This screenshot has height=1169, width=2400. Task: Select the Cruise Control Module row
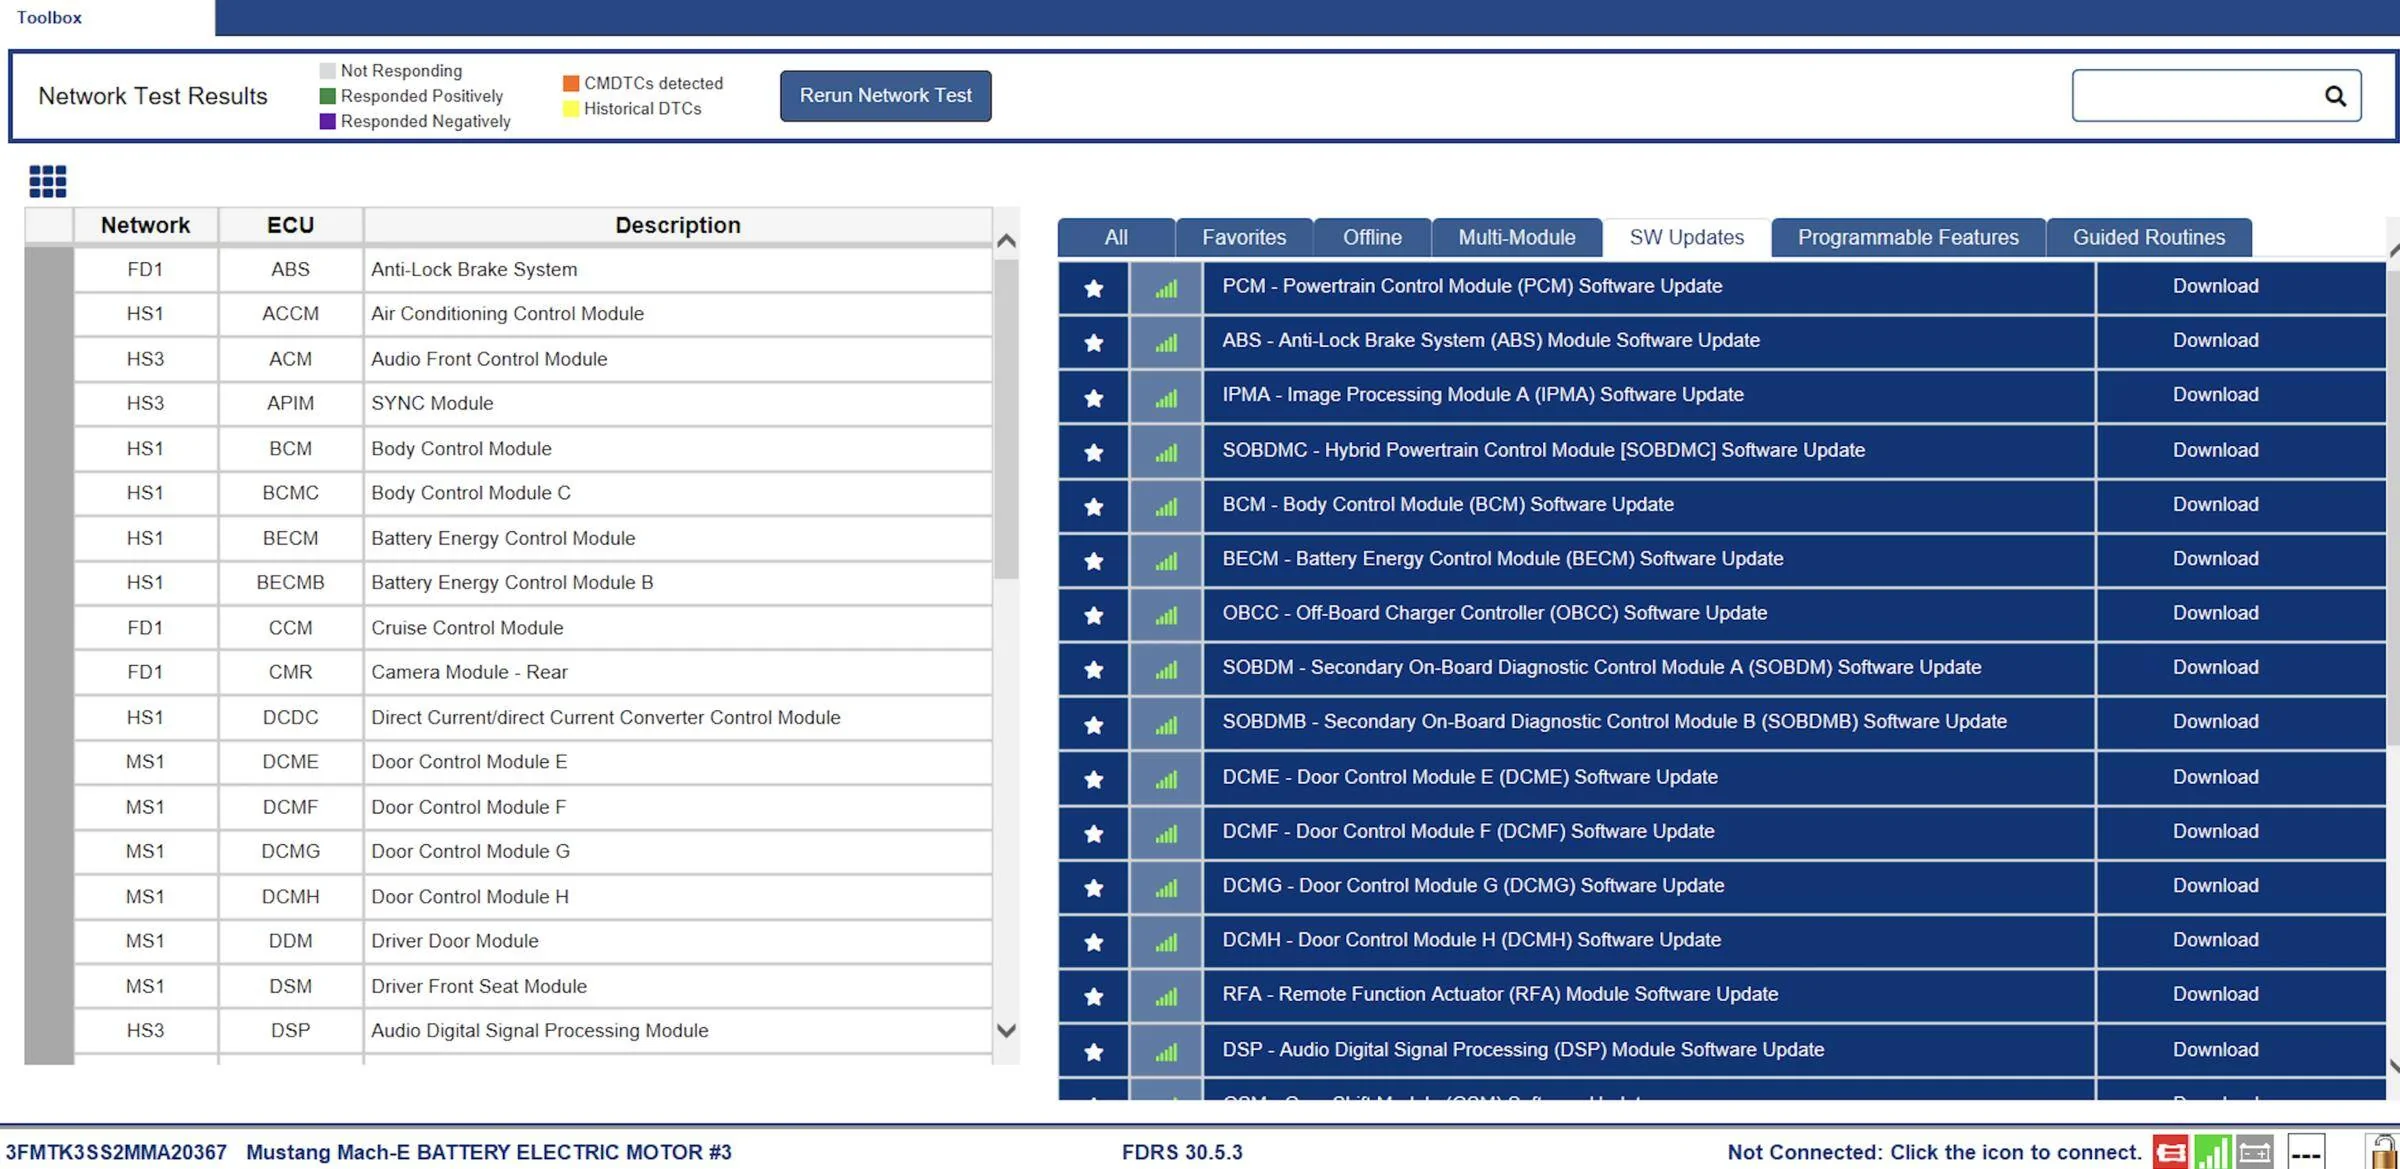(x=533, y=628)
